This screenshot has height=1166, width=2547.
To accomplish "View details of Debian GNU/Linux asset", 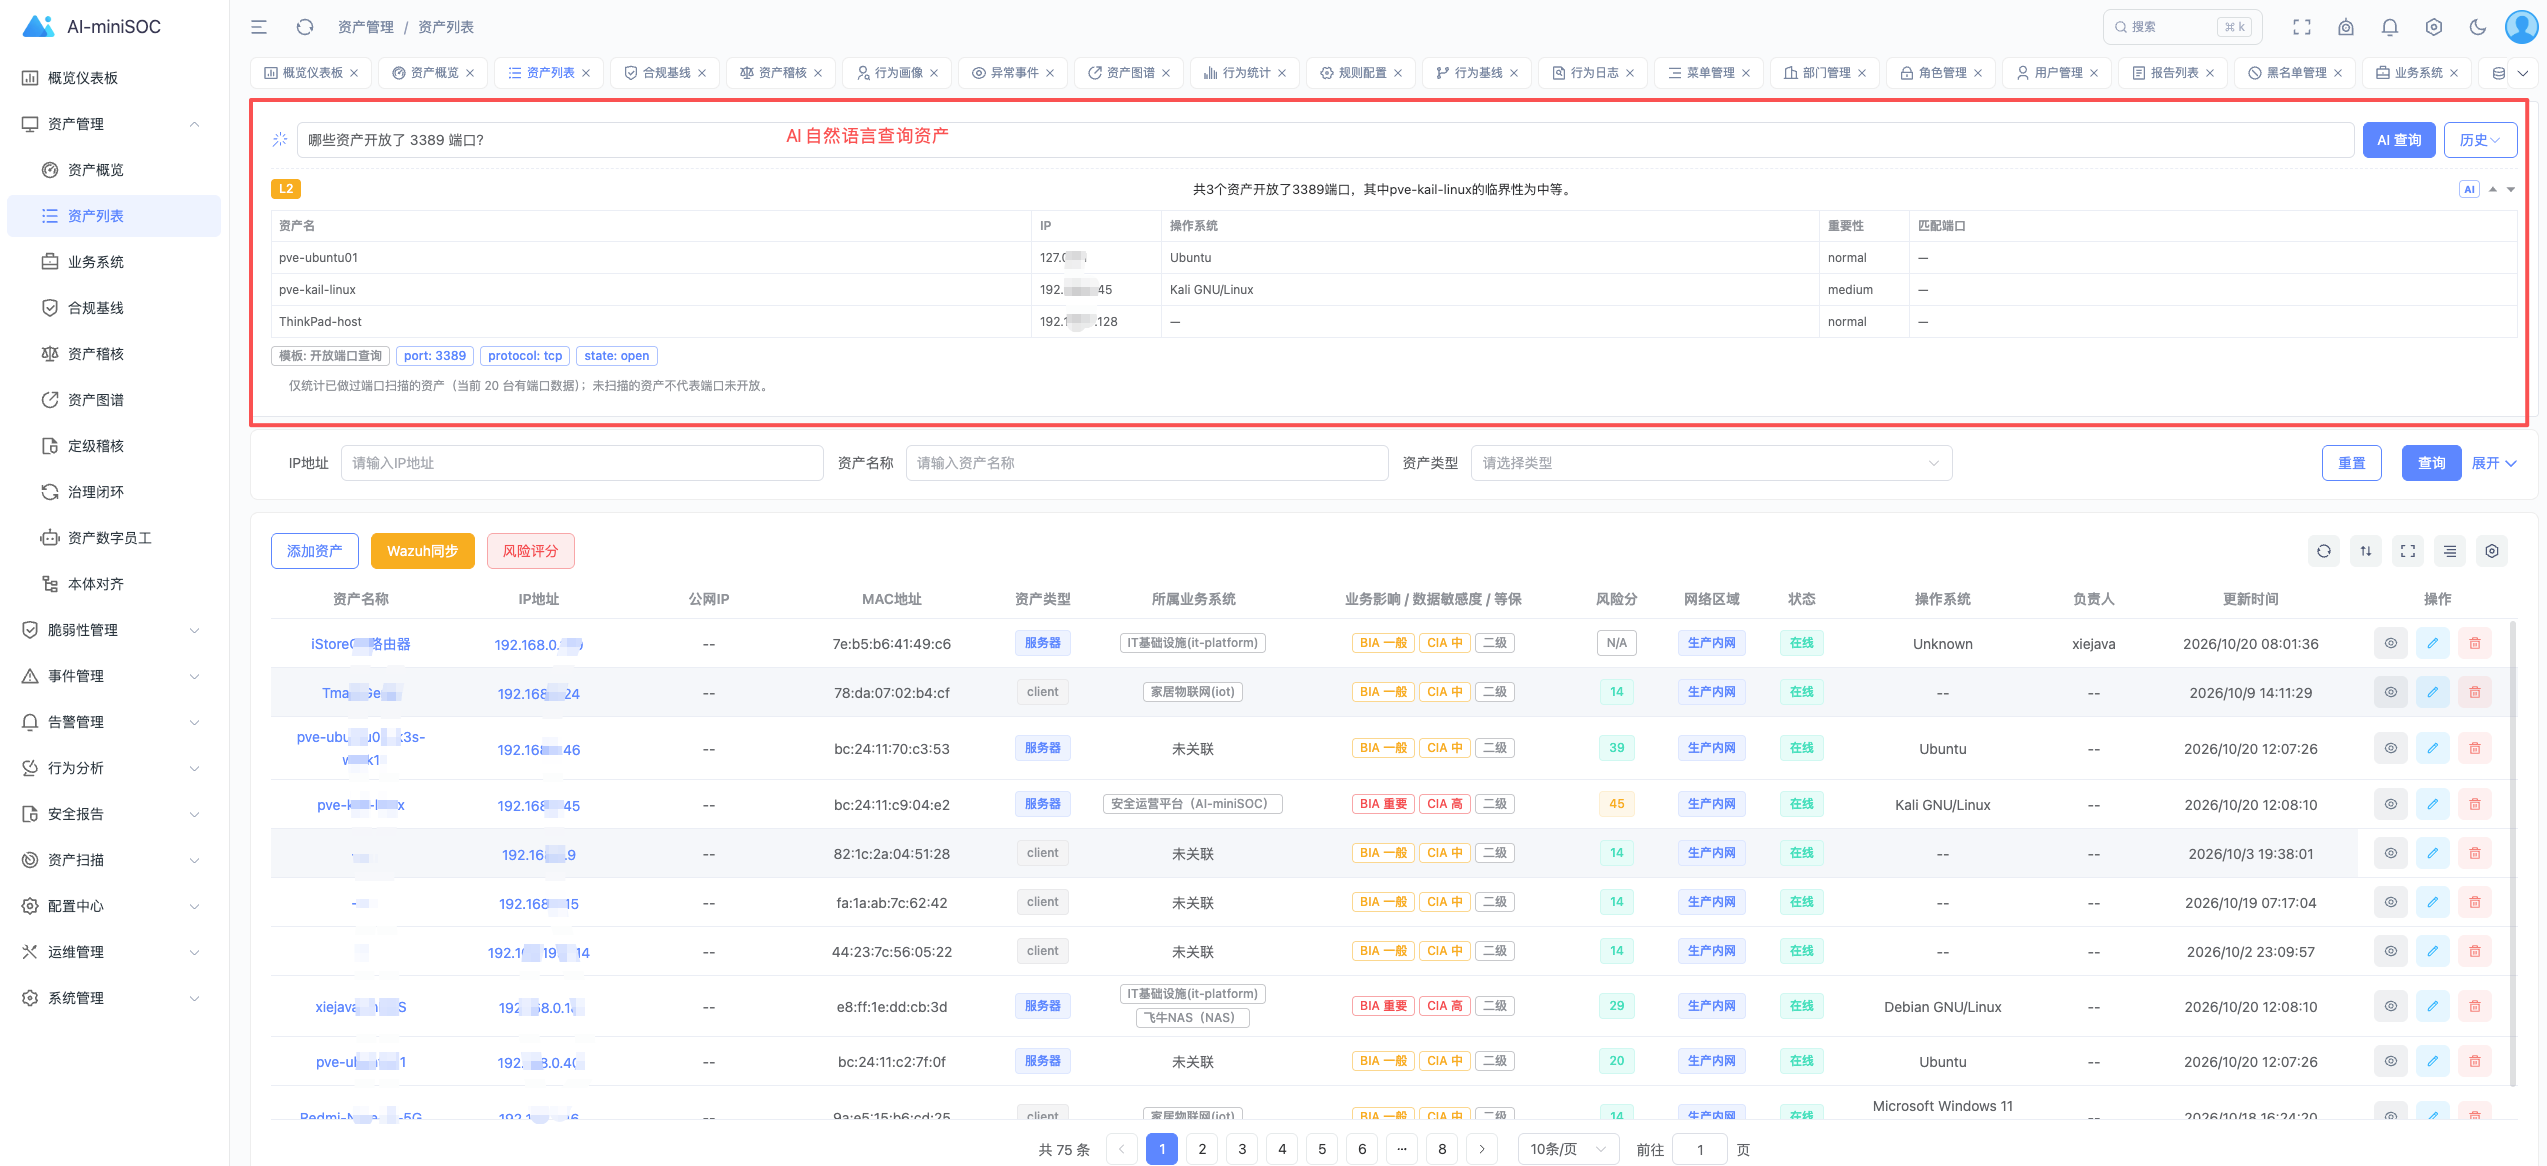I will (x=2391, y=1006).
